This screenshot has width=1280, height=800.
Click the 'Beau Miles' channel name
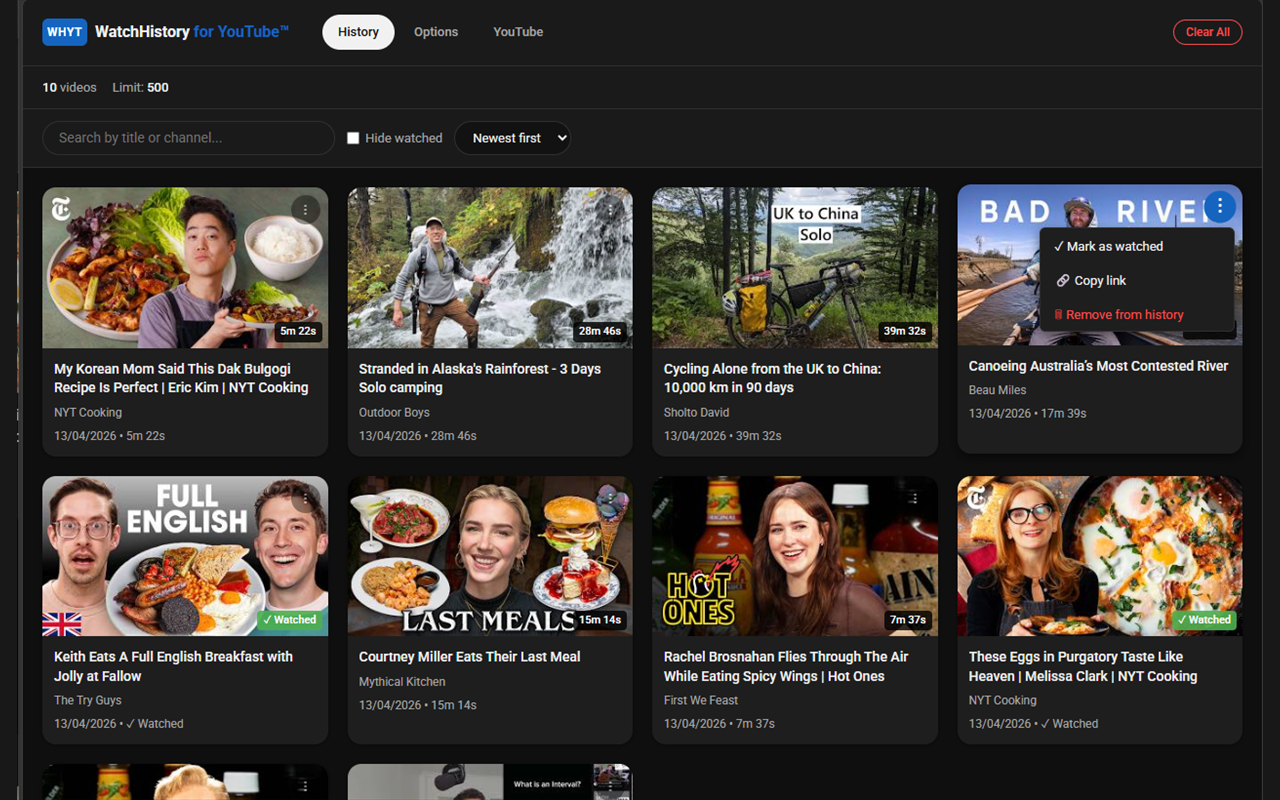997,390
